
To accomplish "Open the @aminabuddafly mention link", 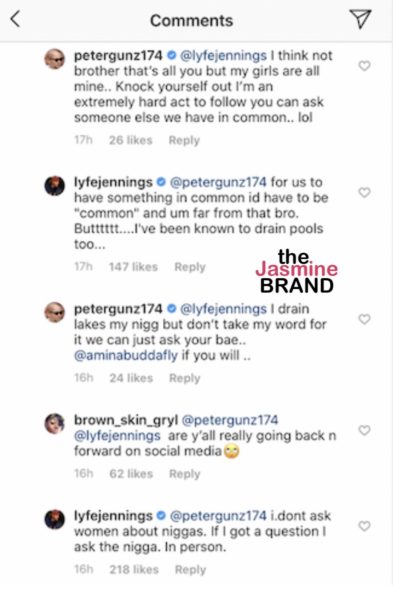I will click(126, 355).
